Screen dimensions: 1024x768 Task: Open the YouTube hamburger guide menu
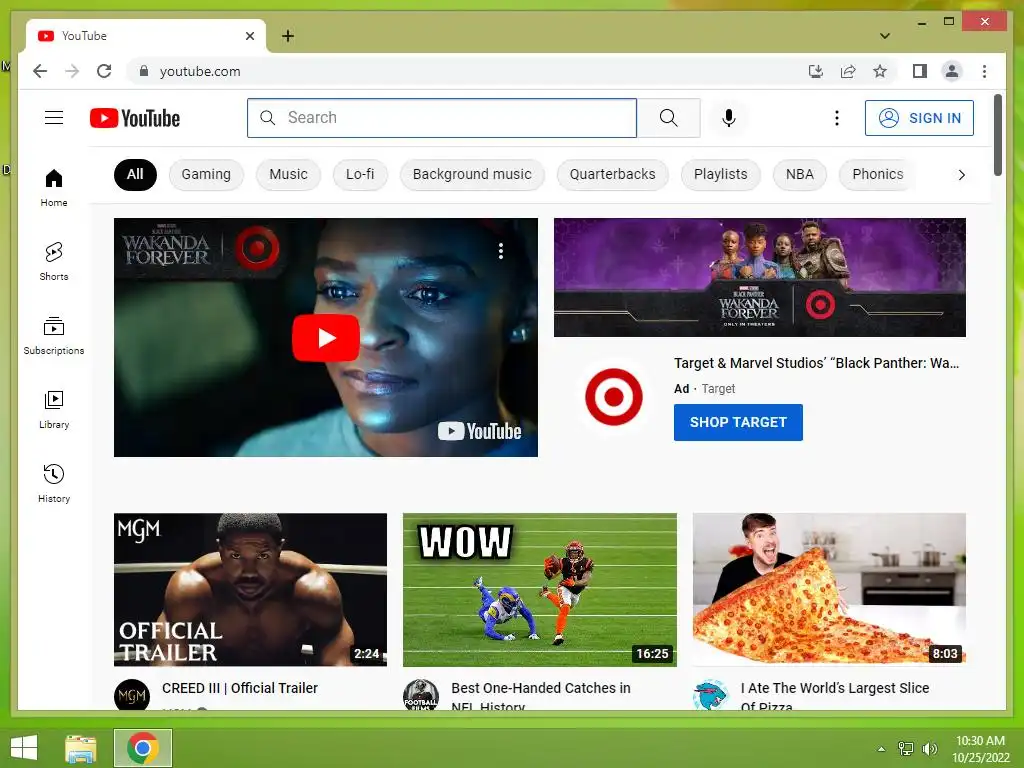coord(54,118)
